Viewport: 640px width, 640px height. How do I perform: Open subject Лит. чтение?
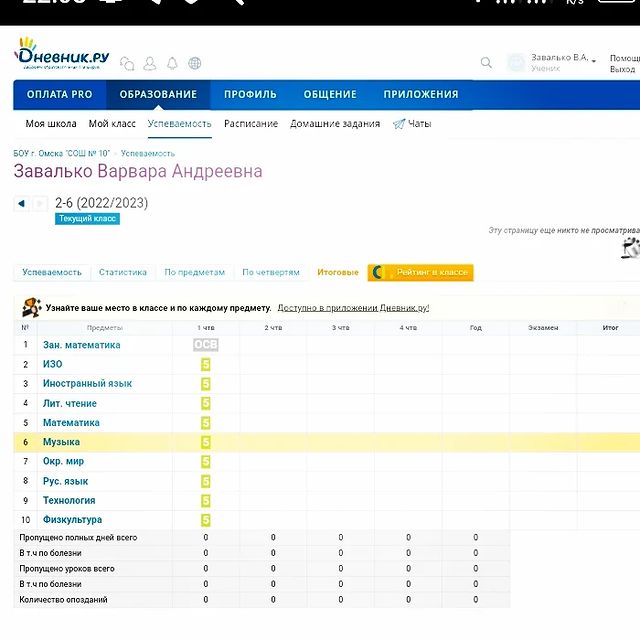point(70,403)
